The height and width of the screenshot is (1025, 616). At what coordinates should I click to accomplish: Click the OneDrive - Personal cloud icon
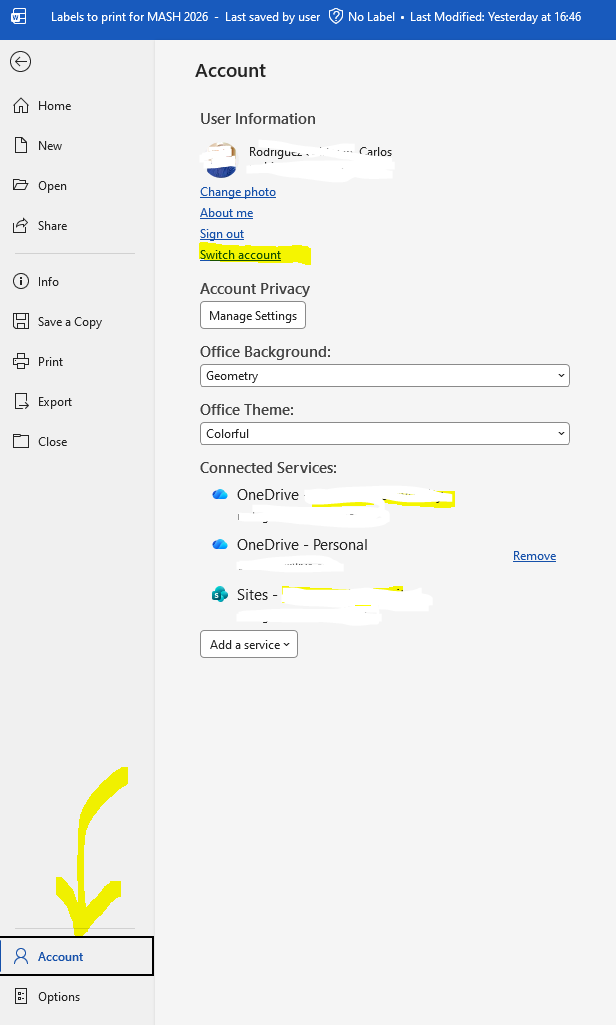tap(220, 545)
